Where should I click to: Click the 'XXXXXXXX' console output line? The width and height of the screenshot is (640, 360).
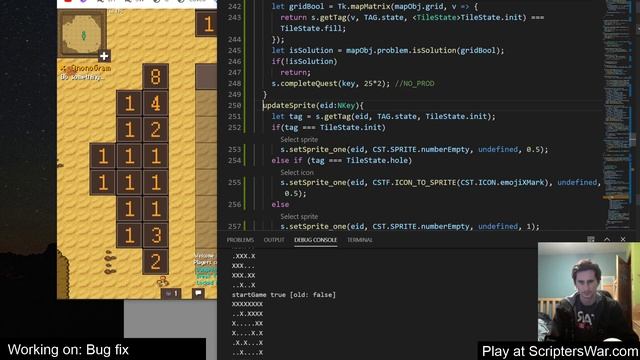pos(247,304)
